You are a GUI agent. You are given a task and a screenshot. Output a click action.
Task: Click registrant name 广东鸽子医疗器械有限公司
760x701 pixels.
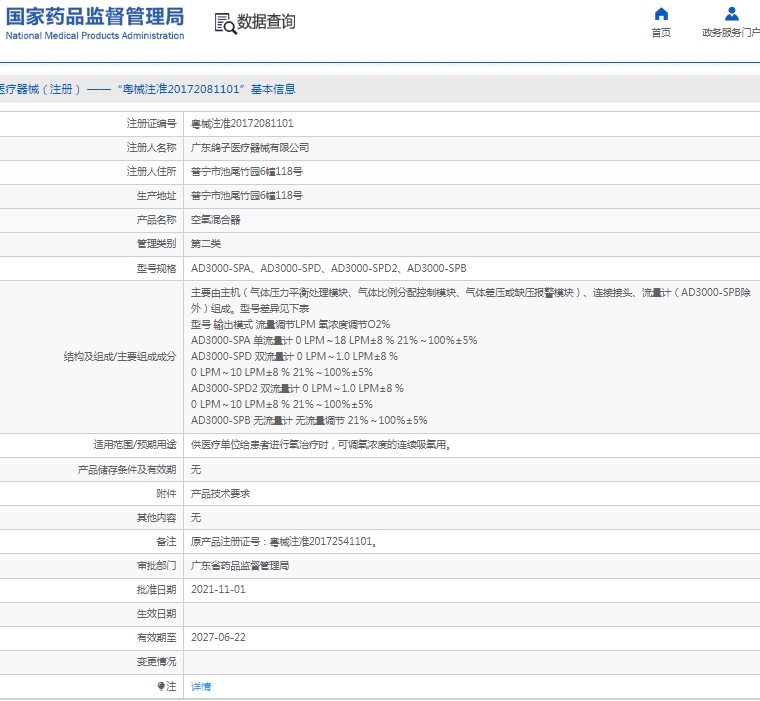tap(243, 148)
